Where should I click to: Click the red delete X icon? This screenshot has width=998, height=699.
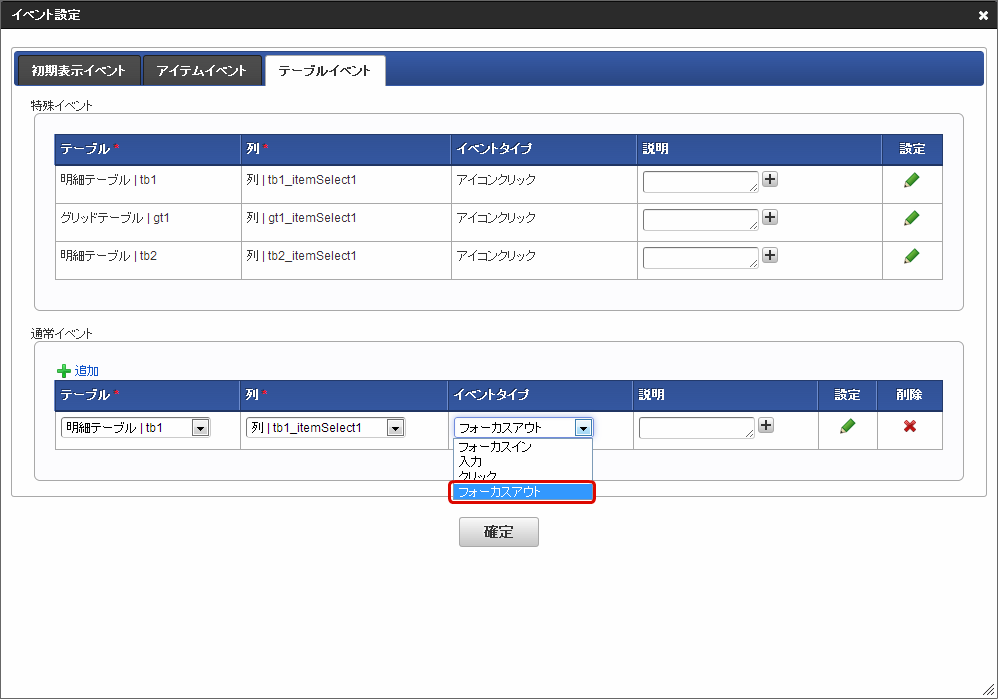910,426
